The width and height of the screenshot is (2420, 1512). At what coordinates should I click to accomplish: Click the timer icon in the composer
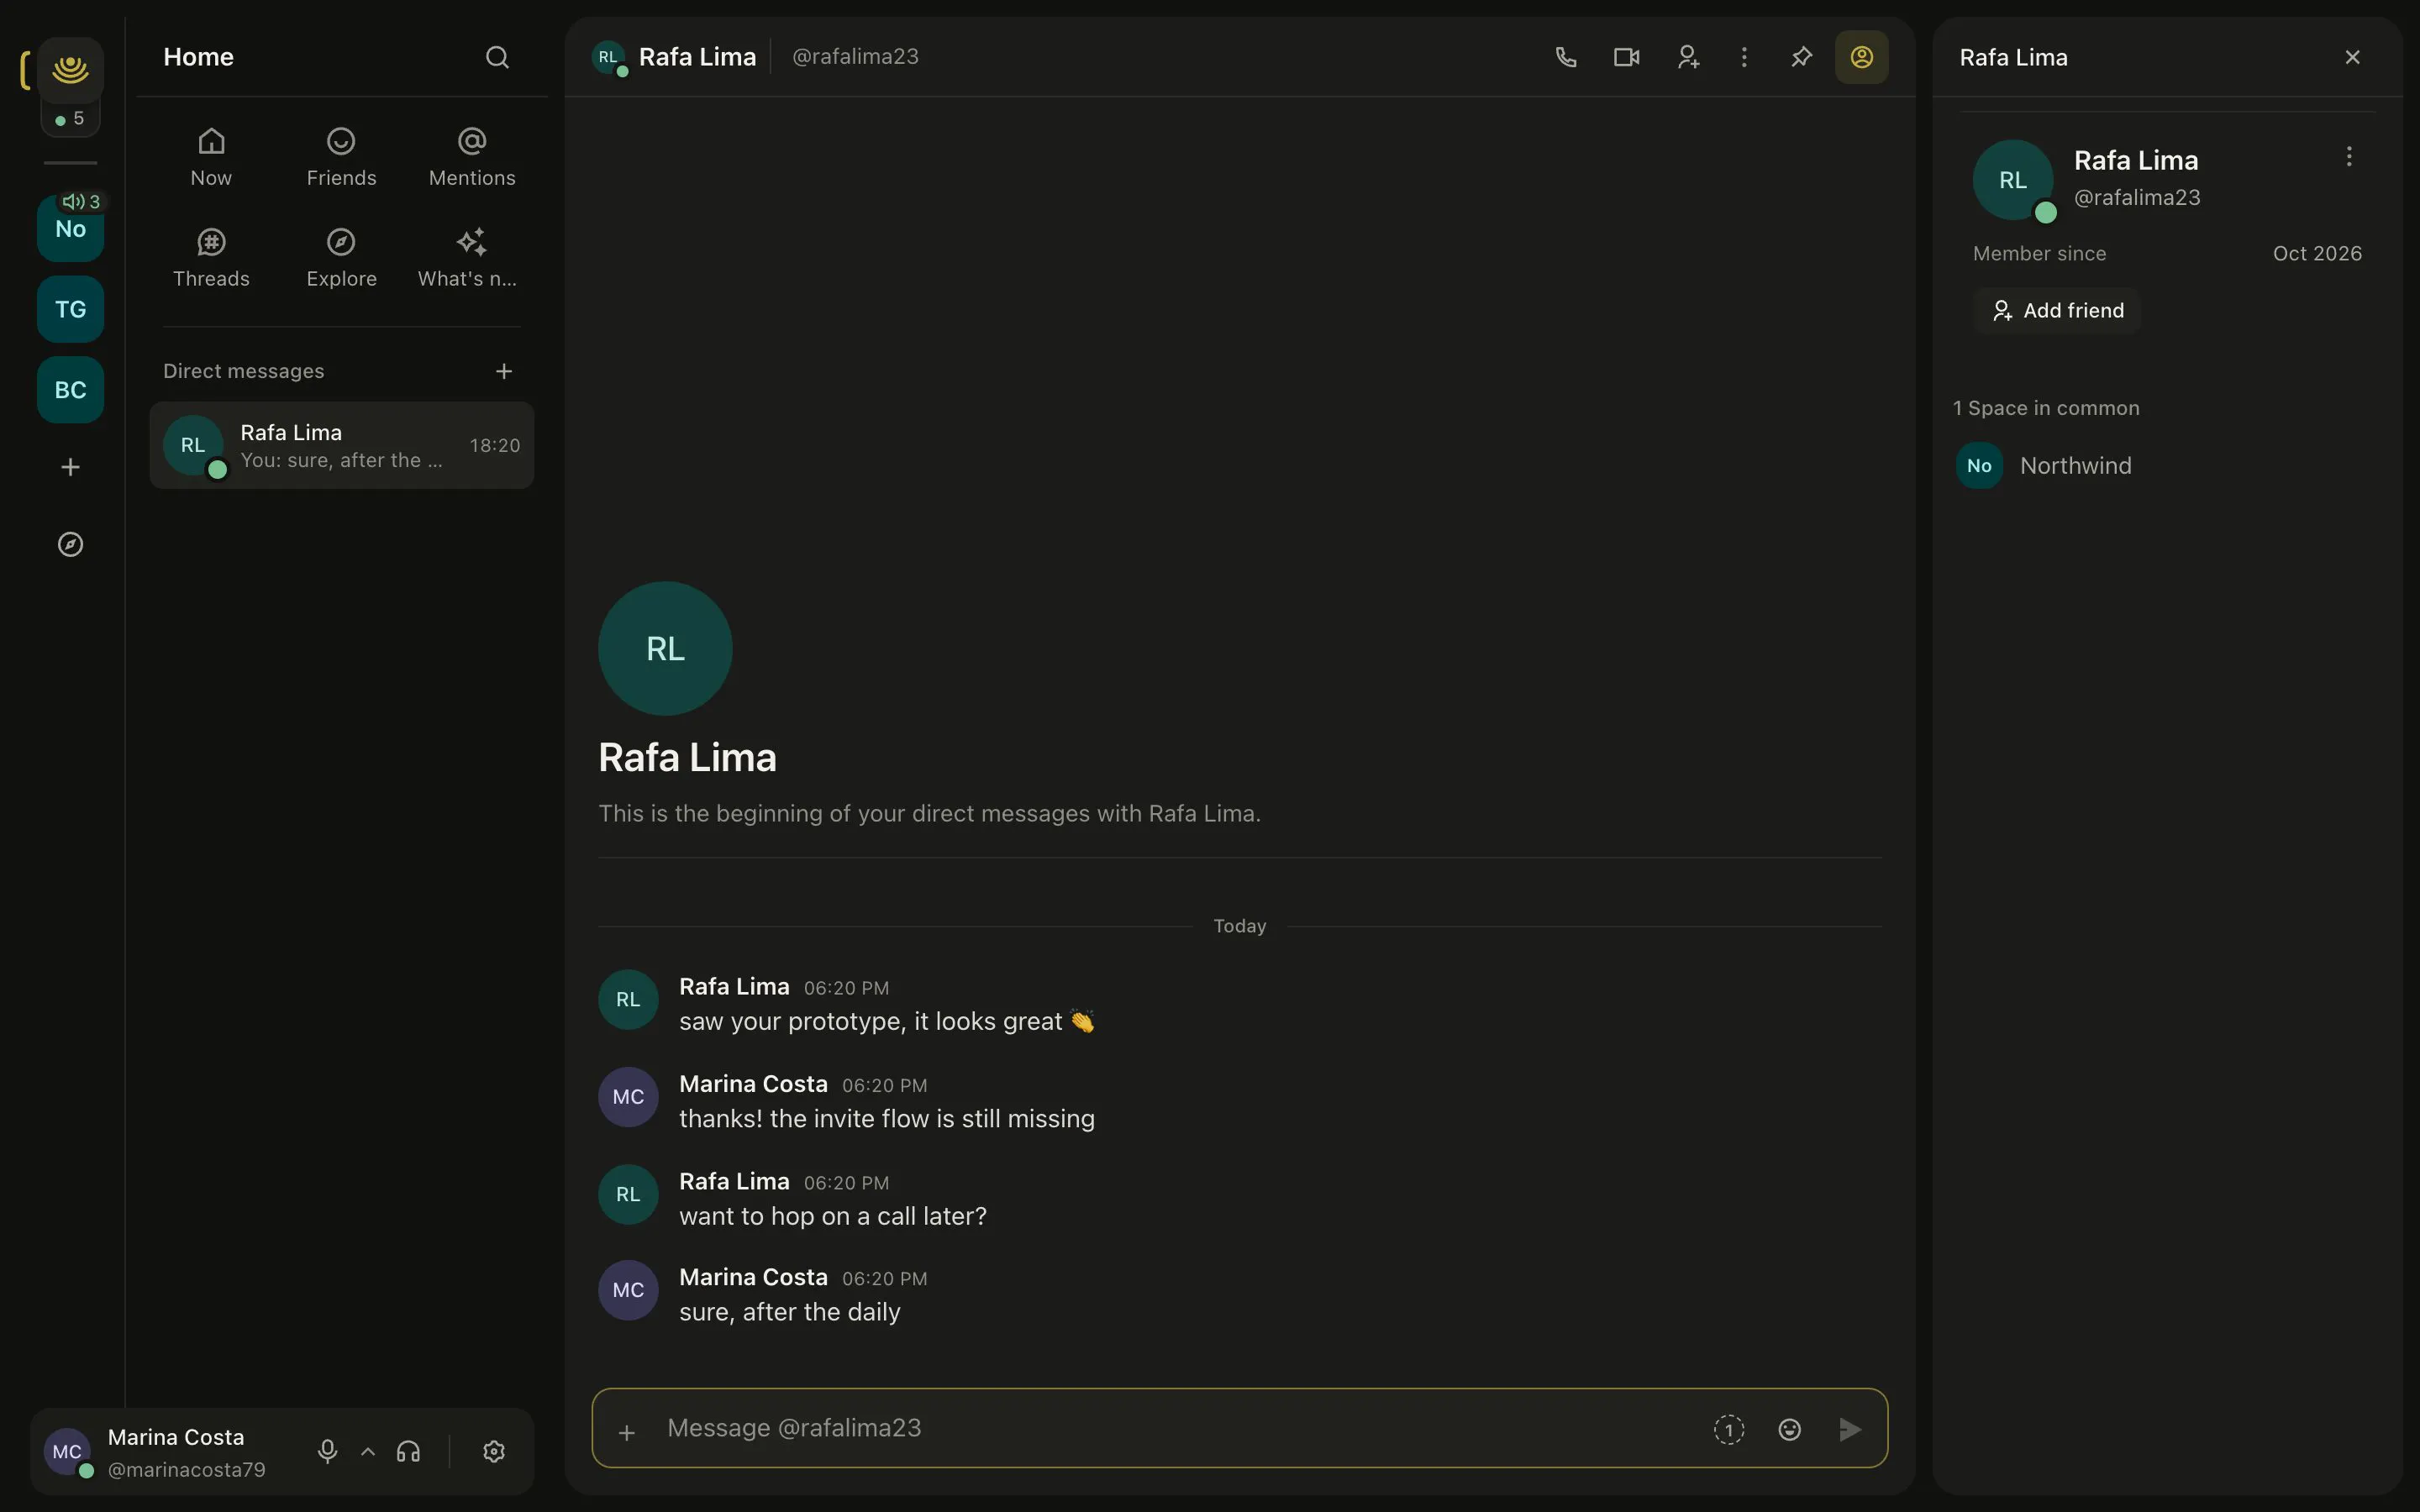tap(1729, 1429)
